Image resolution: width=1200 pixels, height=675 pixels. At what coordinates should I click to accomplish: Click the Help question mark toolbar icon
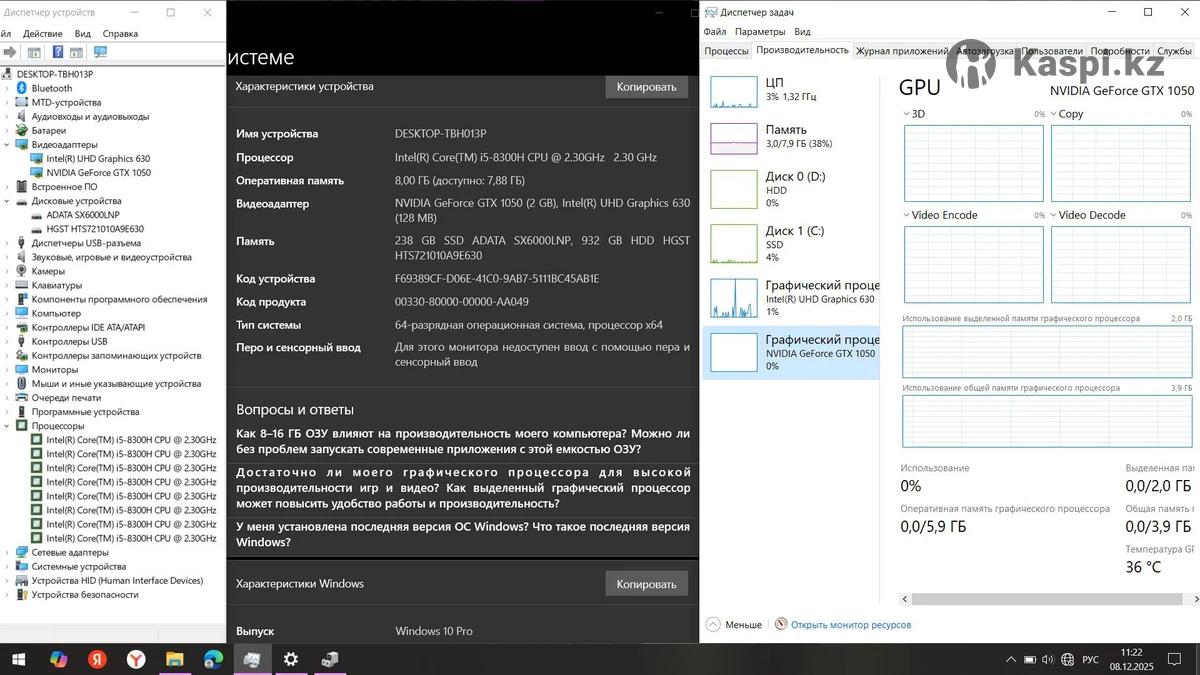point(58,52)
